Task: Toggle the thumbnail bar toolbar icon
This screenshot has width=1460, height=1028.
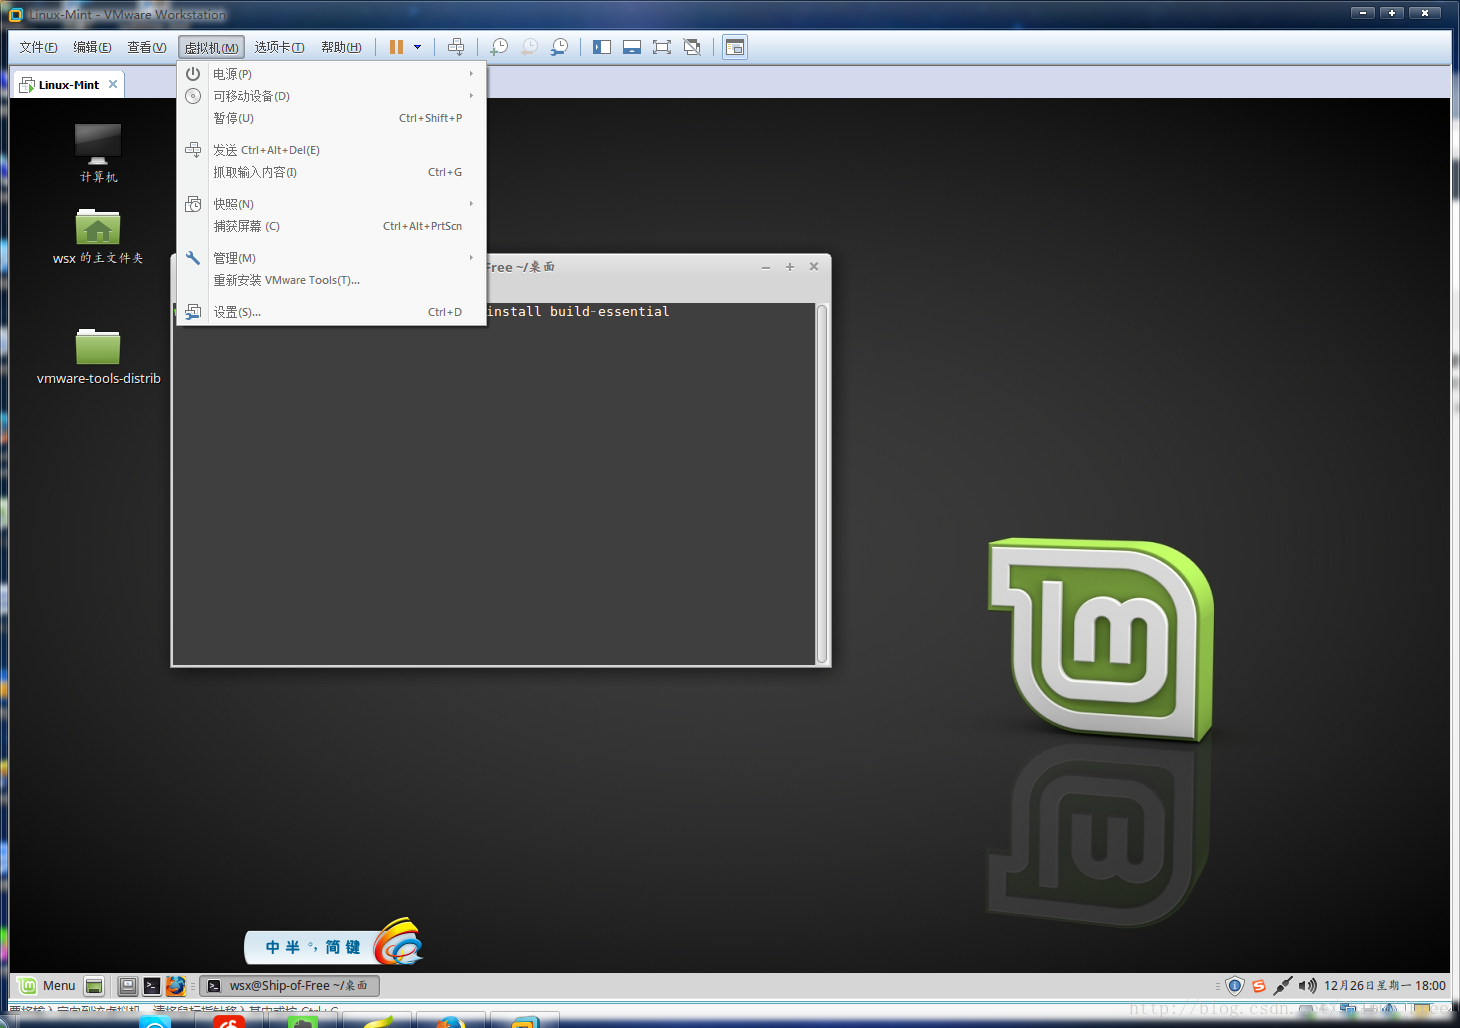Action: [x=632, y=47]
